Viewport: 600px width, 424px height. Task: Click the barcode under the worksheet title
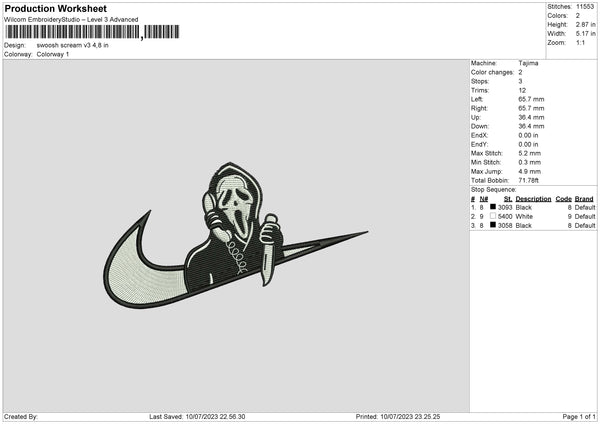(x=92, y=32)
